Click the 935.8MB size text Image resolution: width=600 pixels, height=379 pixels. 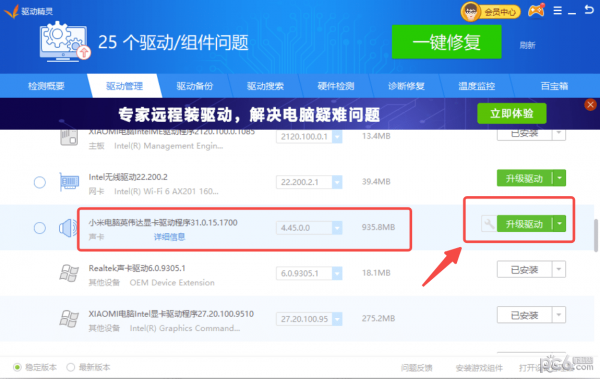pyautogui.click(x=378, y=227)
